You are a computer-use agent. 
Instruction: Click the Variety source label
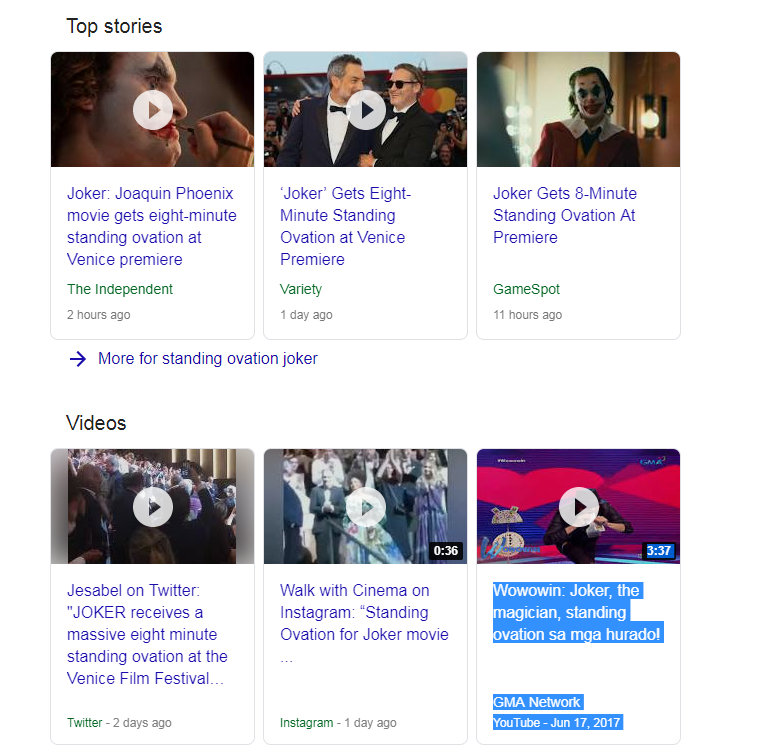click(x=301, y=289)
